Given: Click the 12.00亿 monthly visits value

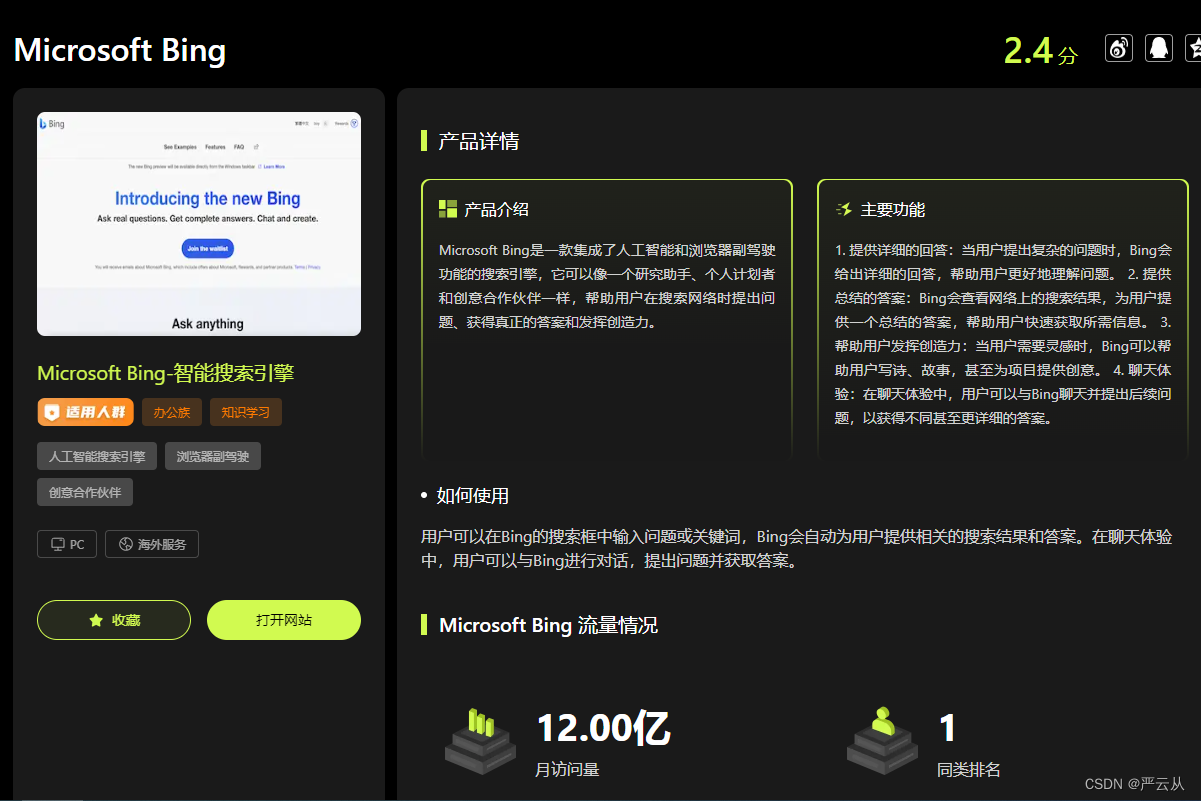Looking at the screenshot, I should (x=603, y=727).
